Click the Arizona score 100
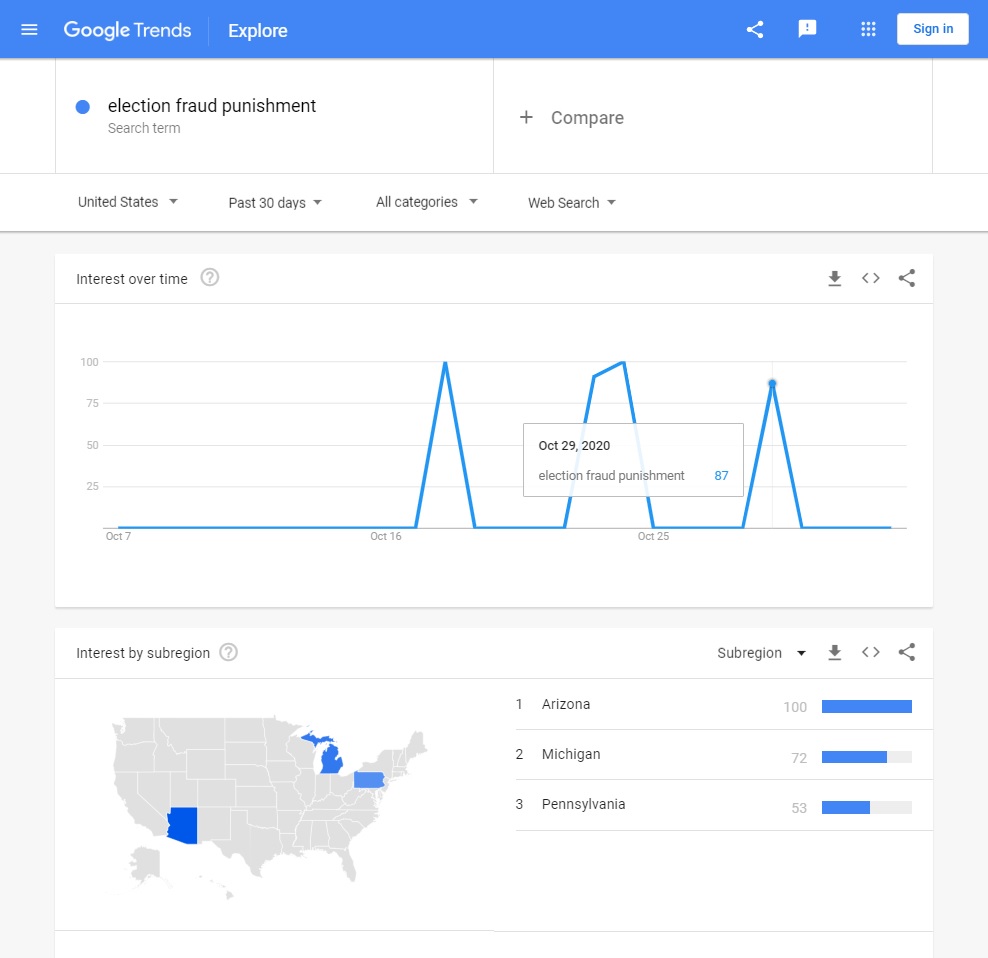Image resolution: width=988 pixels, height=958 pixels. coord(795,707)
